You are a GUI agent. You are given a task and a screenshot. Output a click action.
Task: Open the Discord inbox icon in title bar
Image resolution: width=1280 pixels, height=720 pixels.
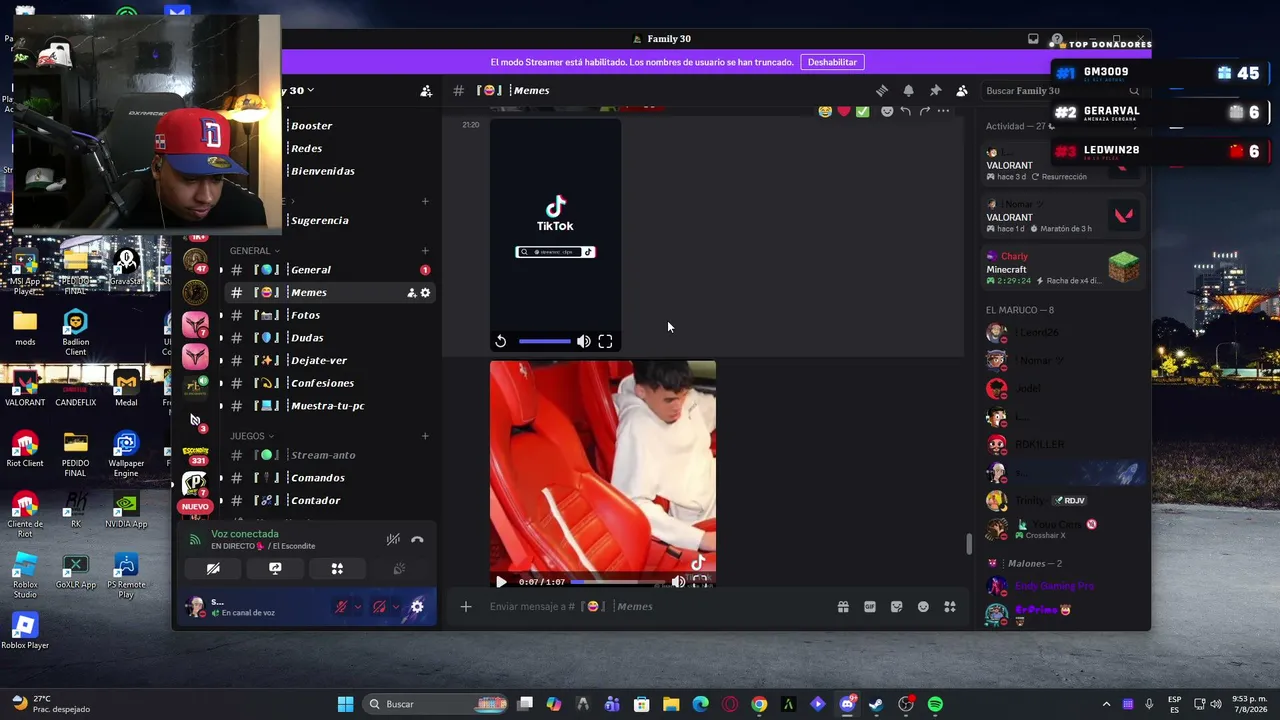(x=1033, y=39)
